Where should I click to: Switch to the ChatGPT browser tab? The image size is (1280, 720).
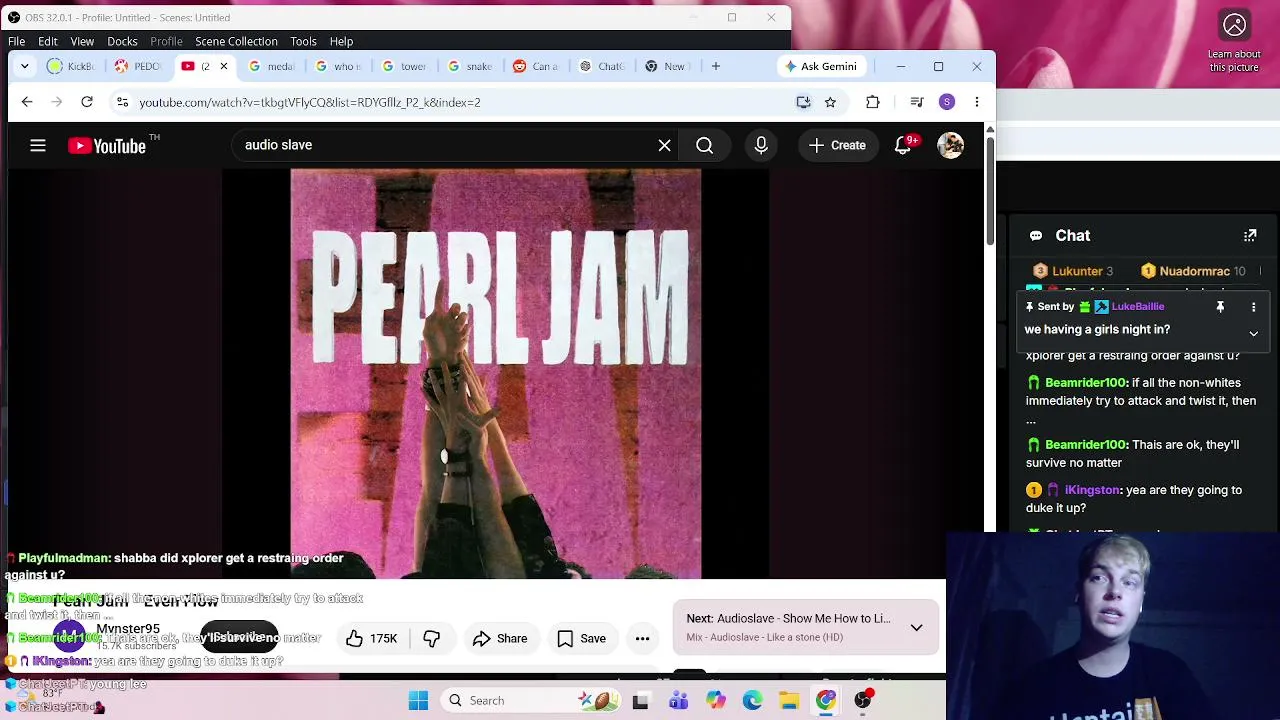pos(601,66)
